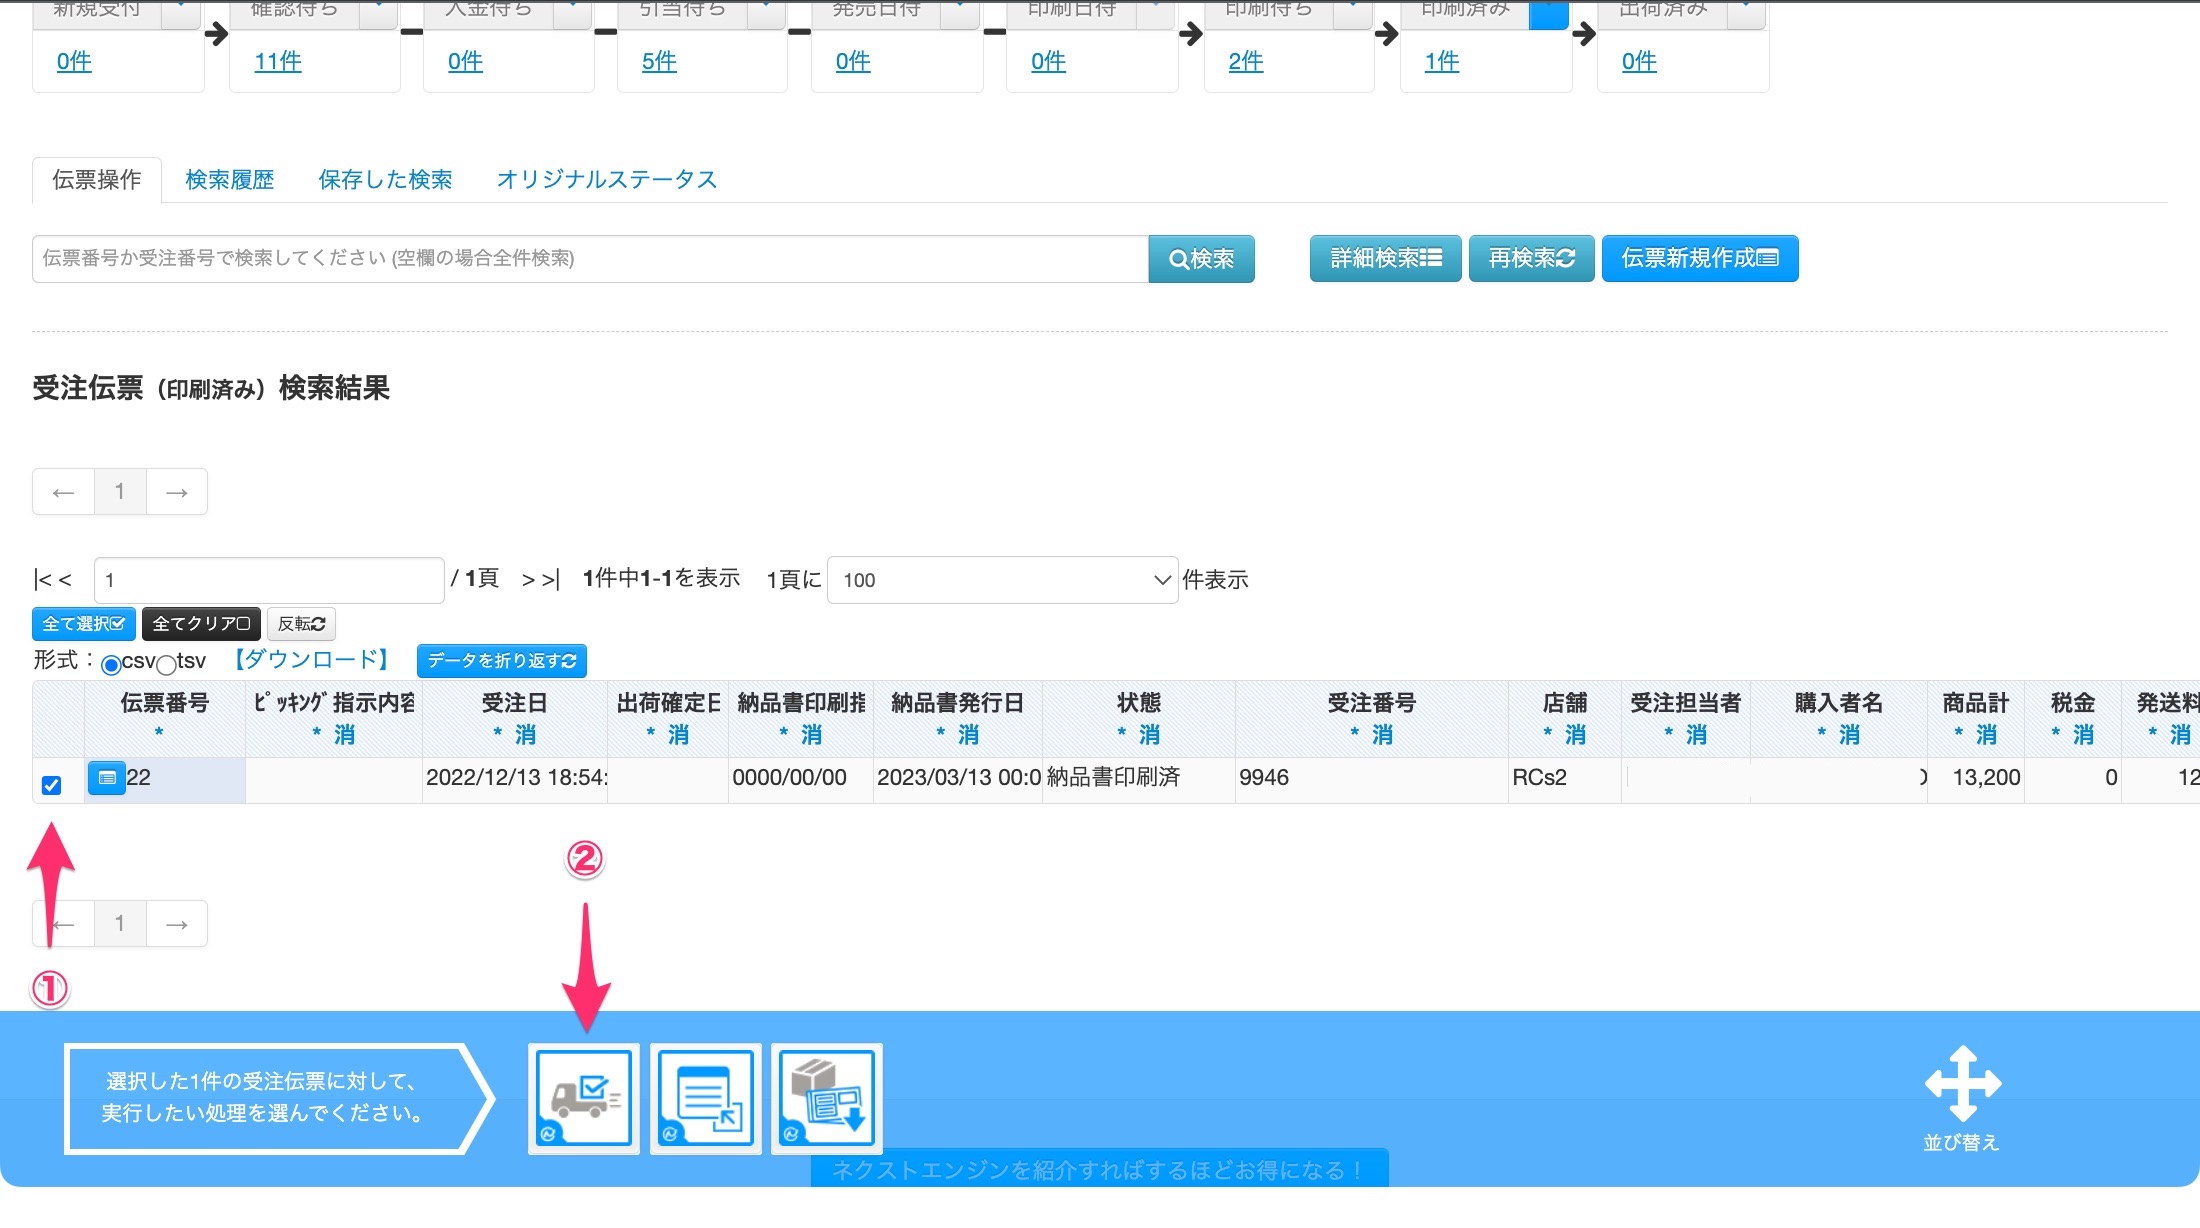
Task: Click the 並び替え reorder arrows icon
Action: coord(1962,1085)
